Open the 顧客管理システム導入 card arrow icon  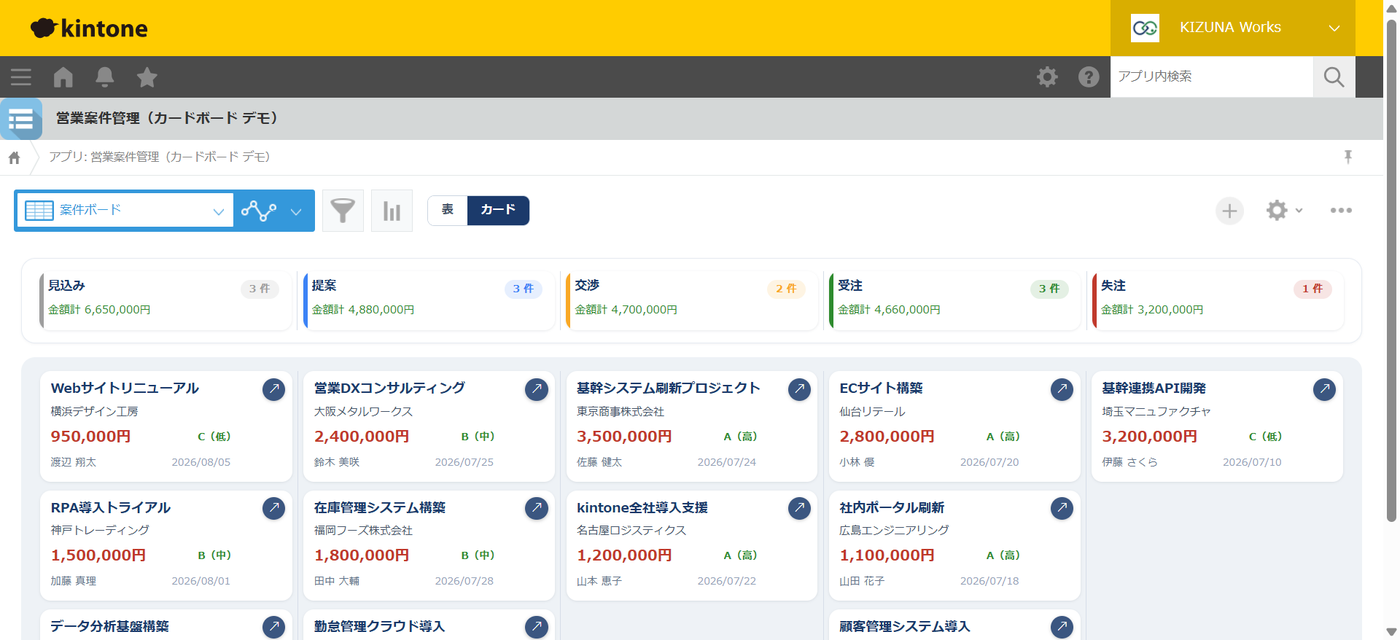click(x=1063, y=627)
